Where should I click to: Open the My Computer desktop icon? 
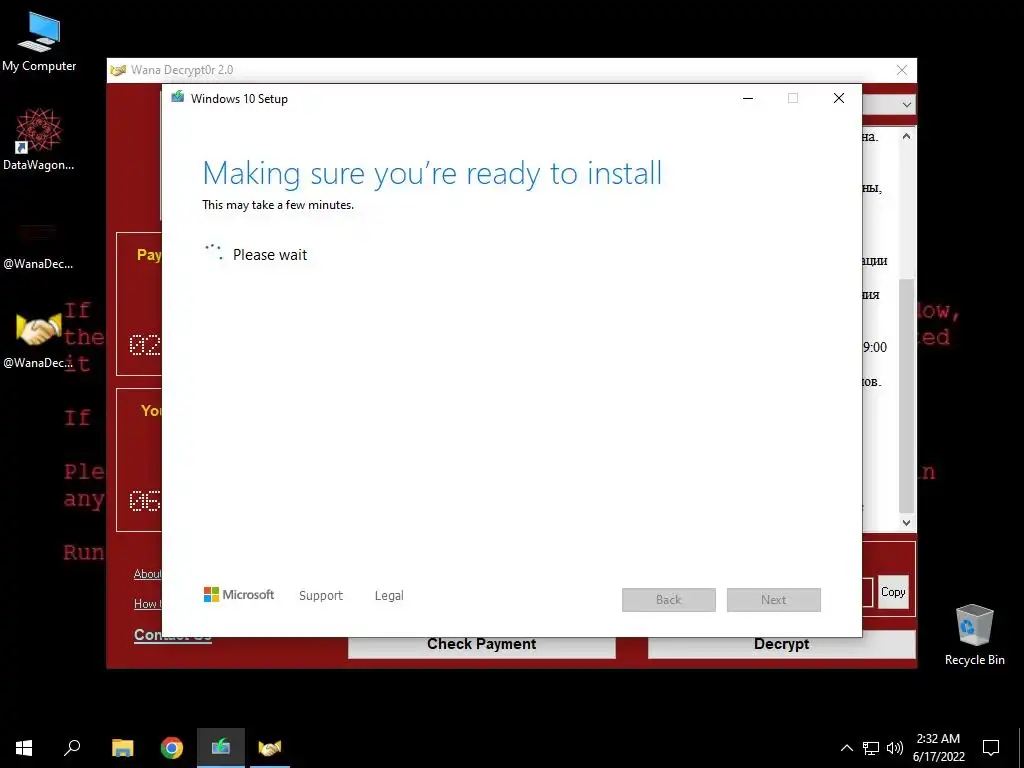coord(39,41)
